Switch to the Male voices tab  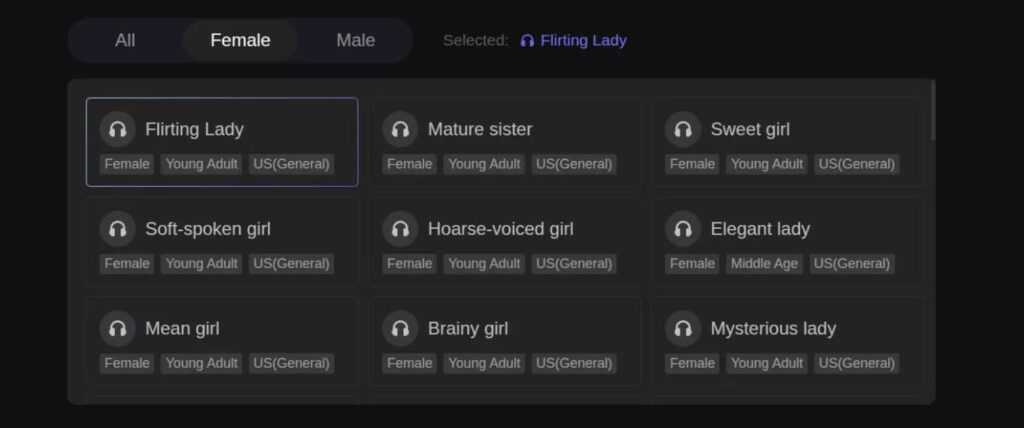[x=355, y=41]
